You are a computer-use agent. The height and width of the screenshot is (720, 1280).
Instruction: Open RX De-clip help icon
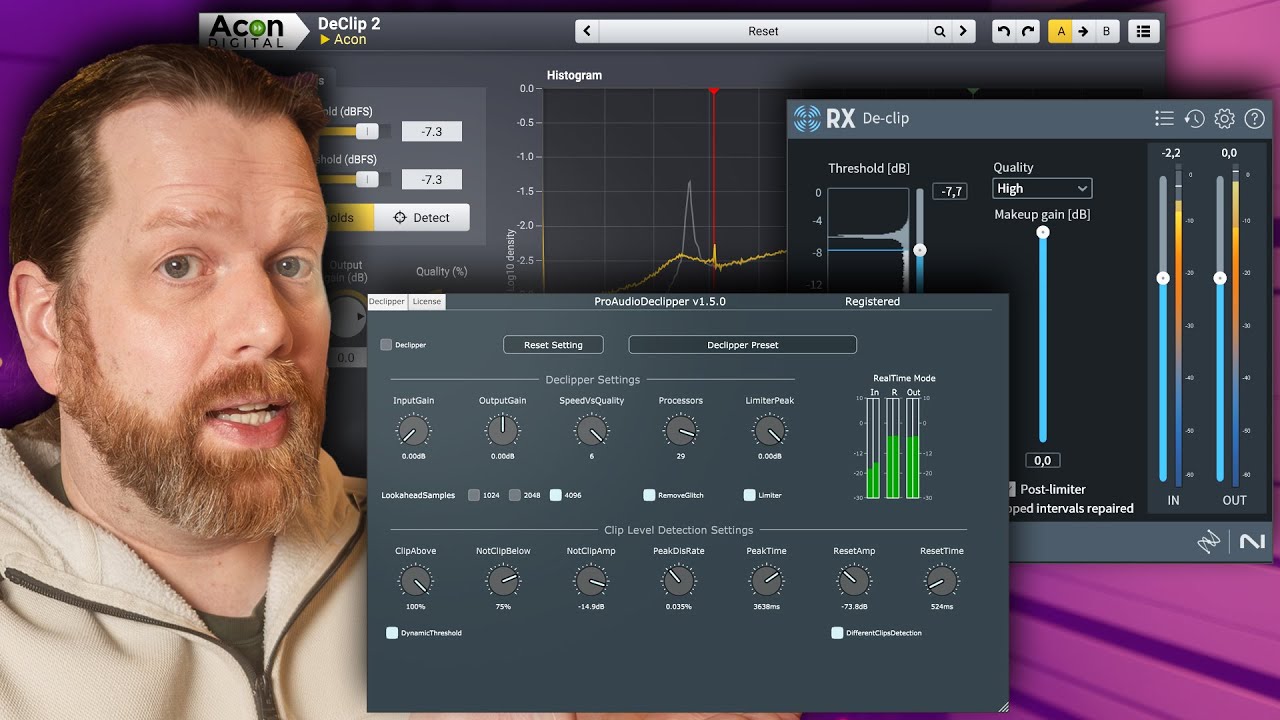[x=1254, y=118]
